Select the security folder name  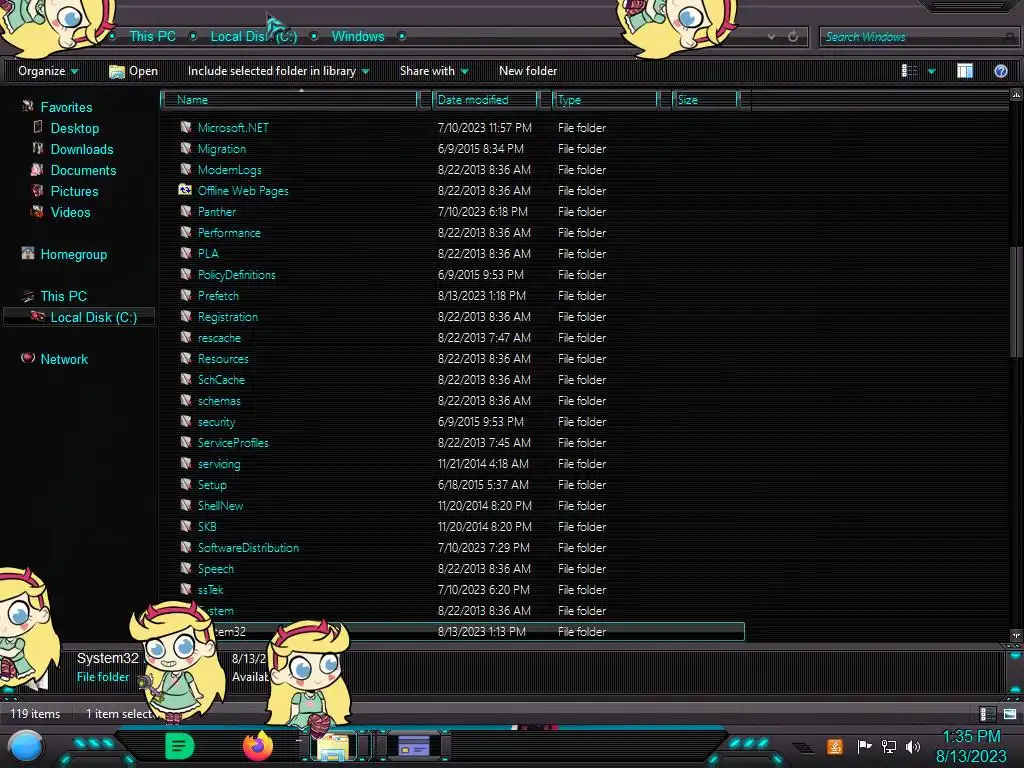tap(216, 422)
